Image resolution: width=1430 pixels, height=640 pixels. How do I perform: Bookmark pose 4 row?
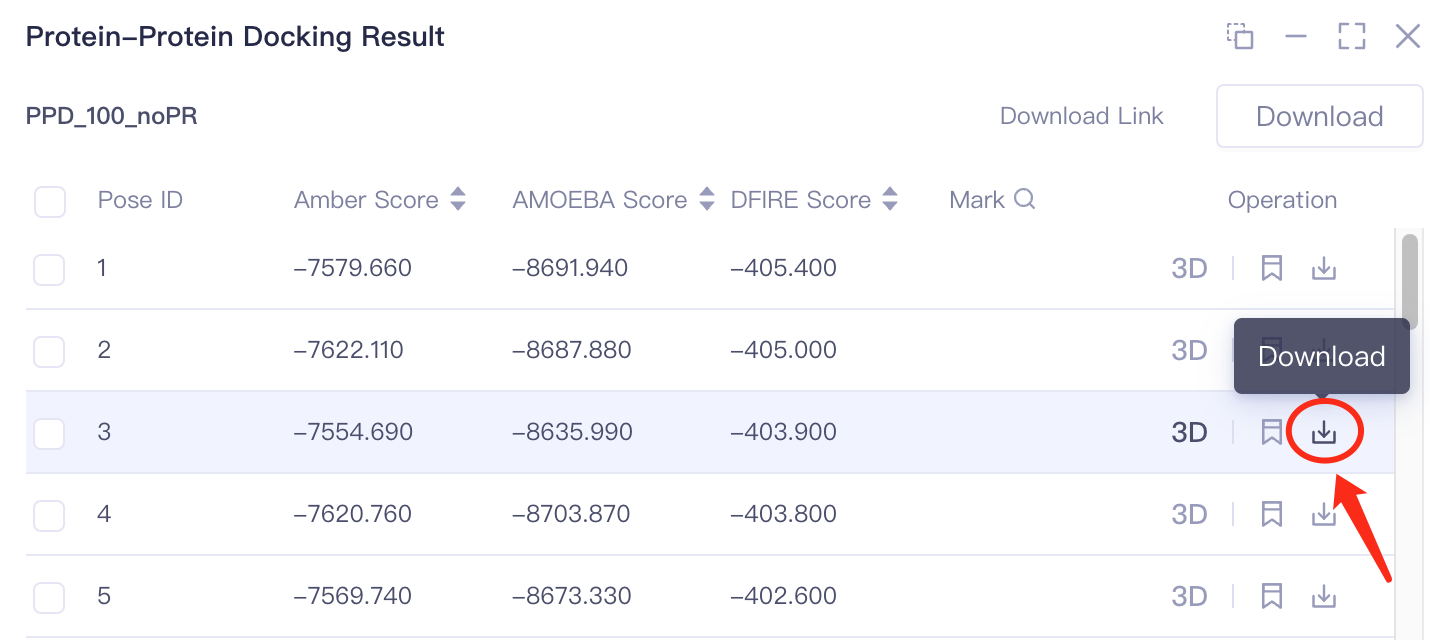point(1272,514)
